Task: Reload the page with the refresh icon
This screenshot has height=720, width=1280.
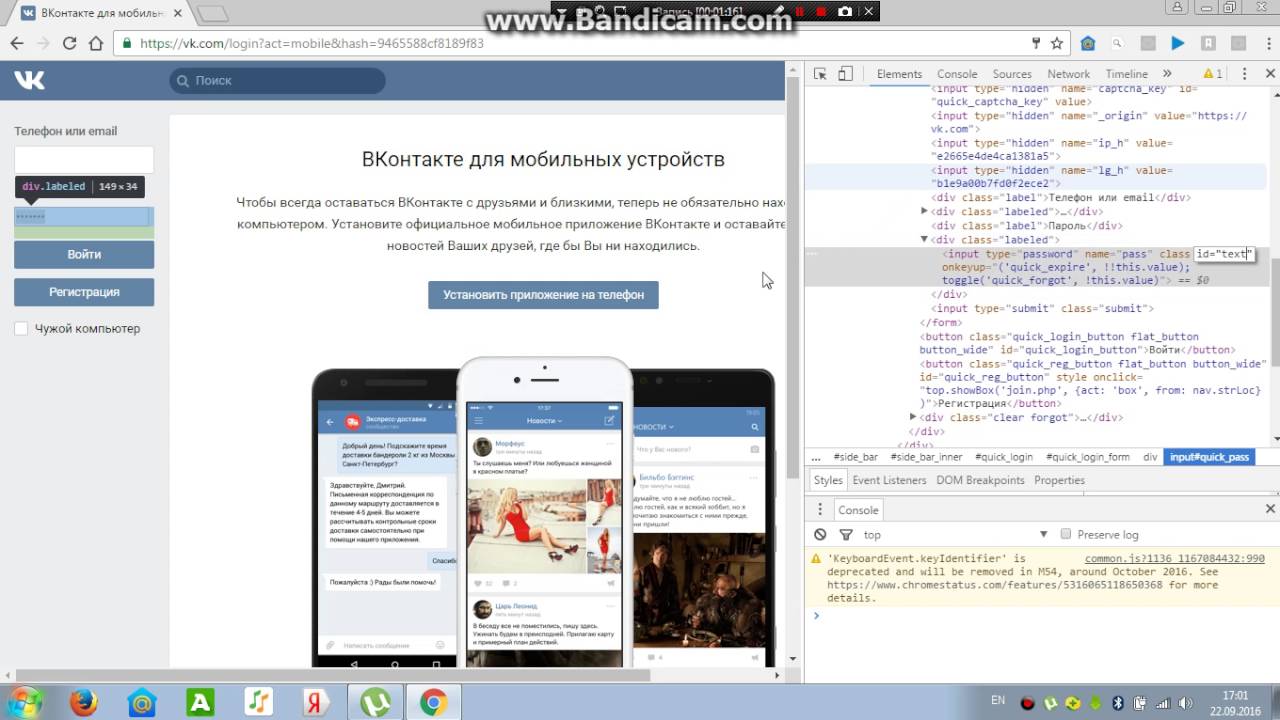Action: tap(70, 44)
